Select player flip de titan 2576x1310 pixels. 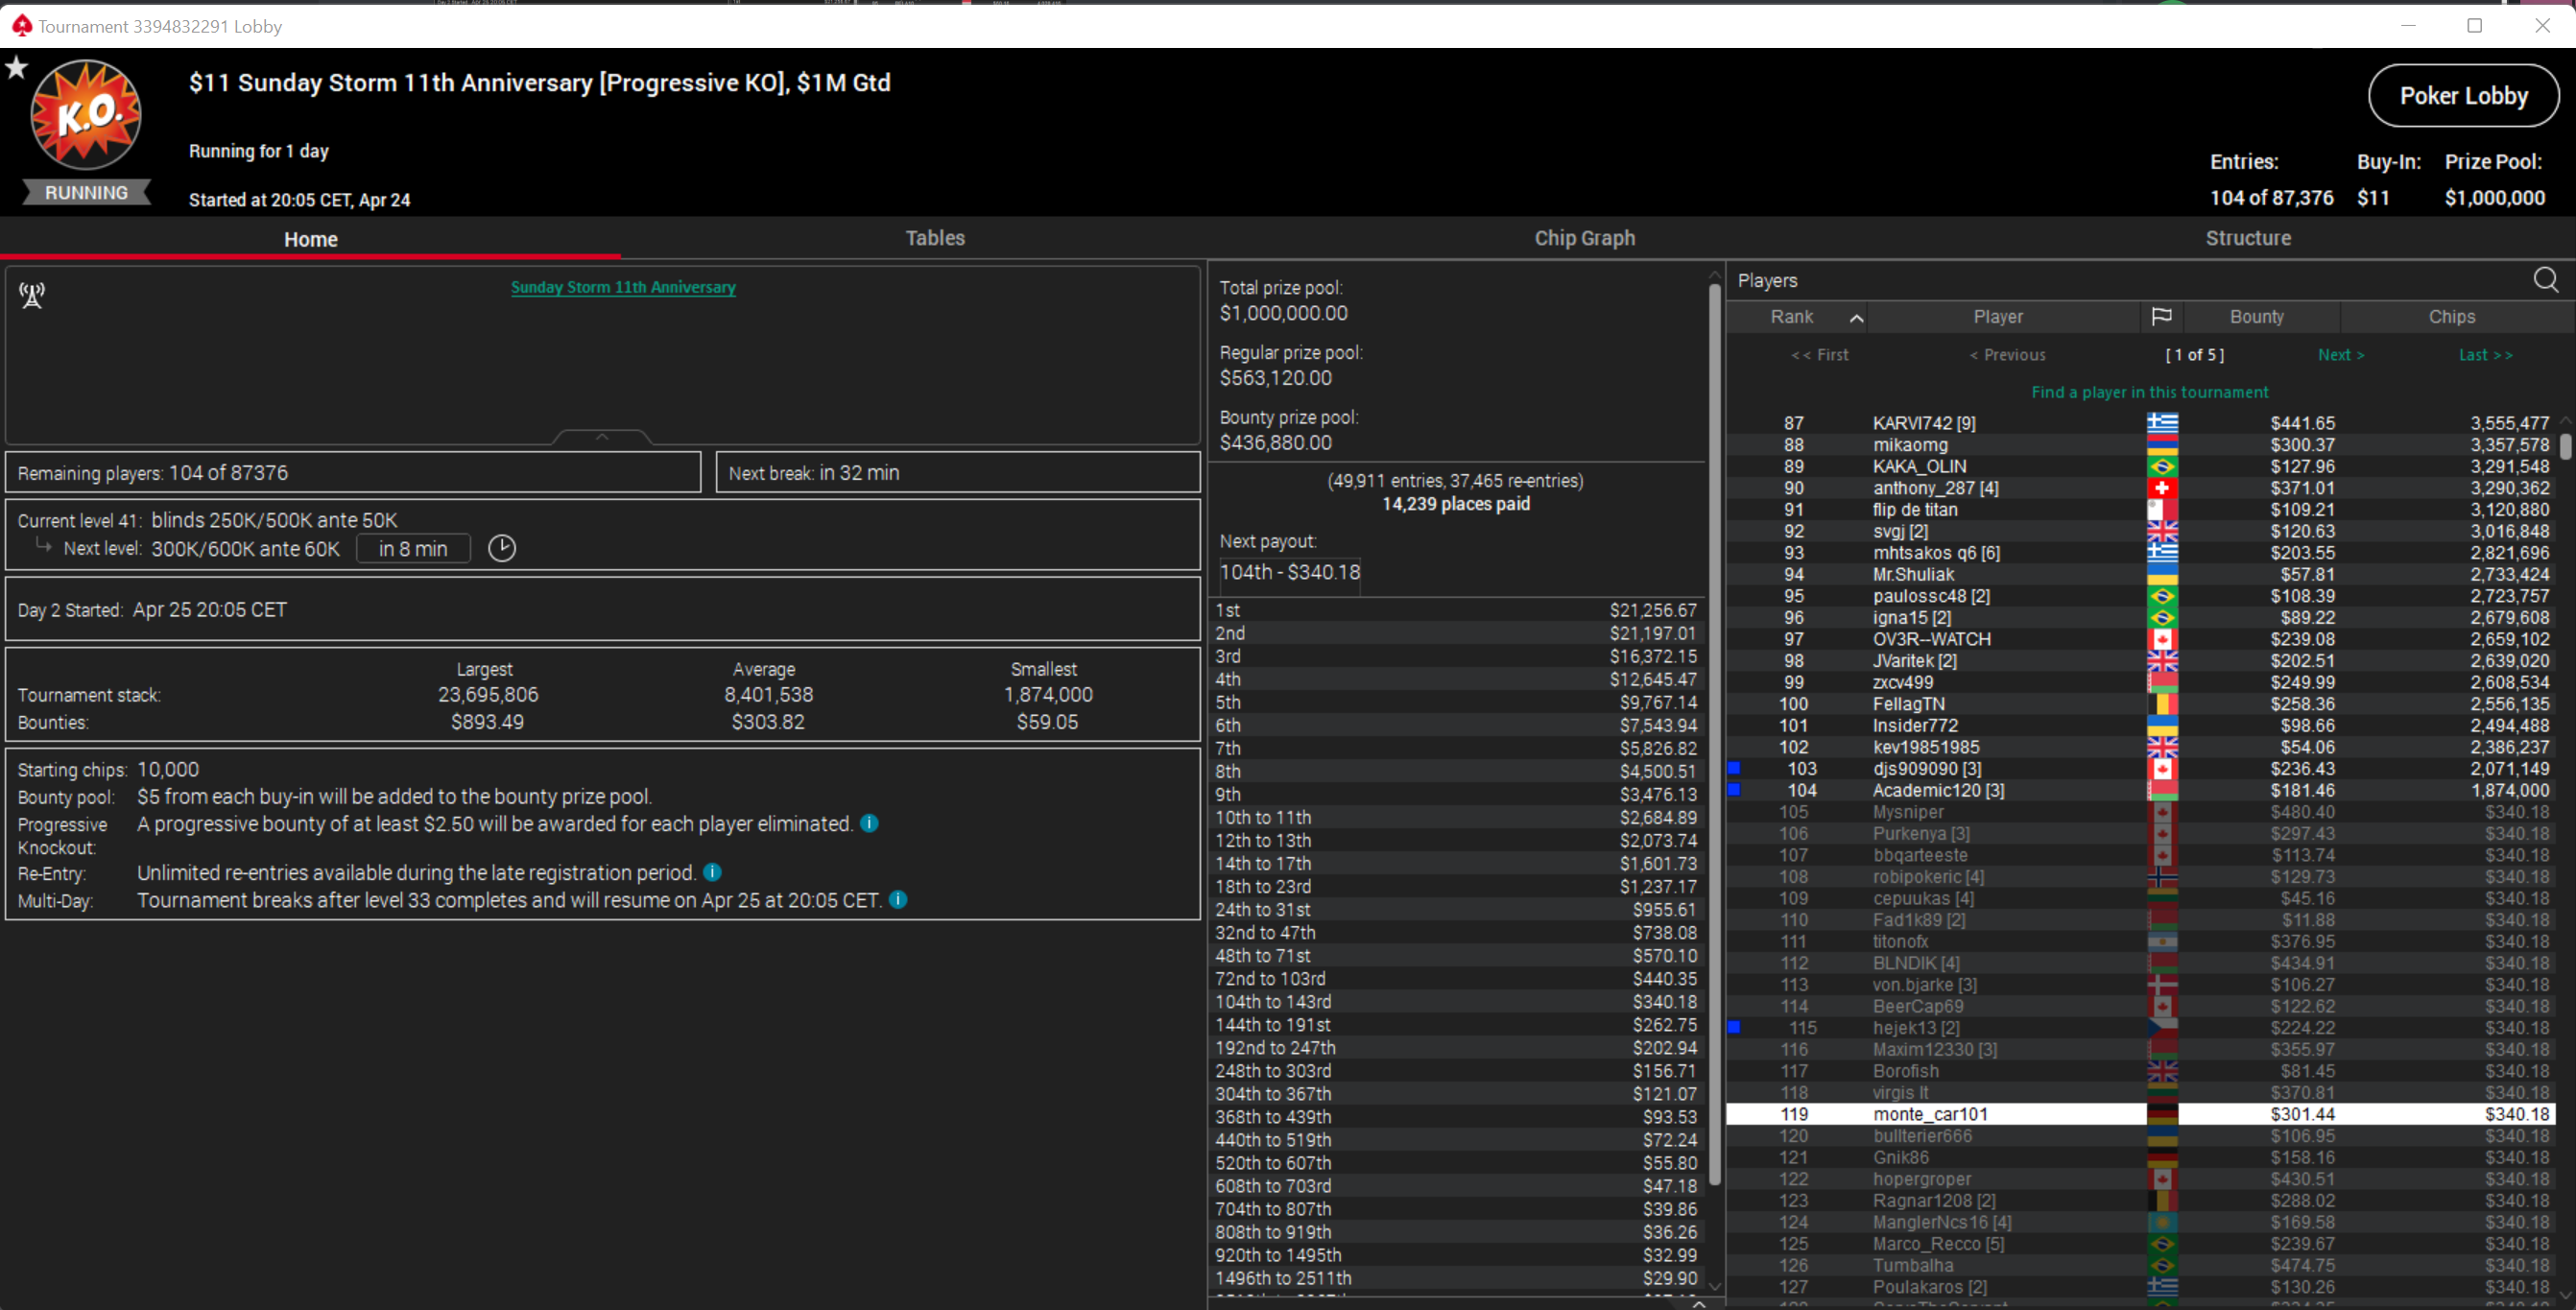(x=2141, y=510)
